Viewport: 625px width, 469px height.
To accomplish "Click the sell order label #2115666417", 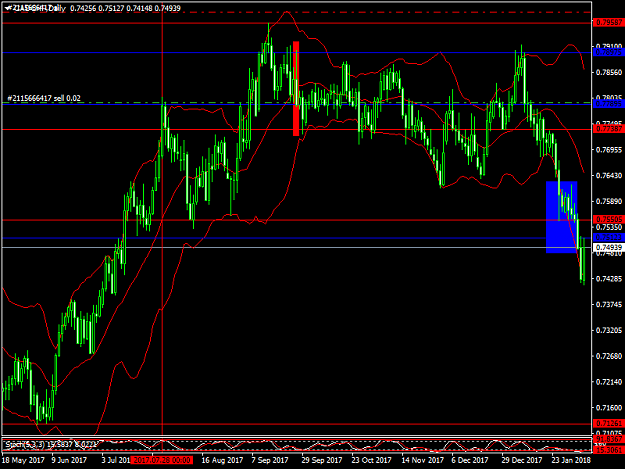I will tap(44, 98).
